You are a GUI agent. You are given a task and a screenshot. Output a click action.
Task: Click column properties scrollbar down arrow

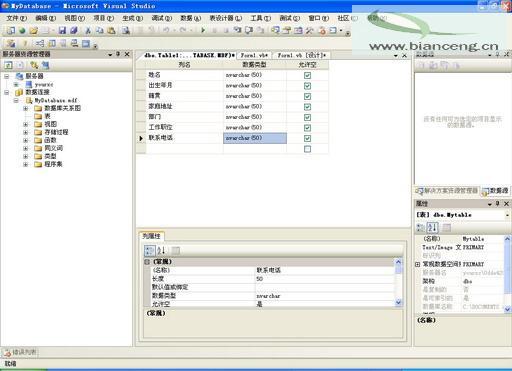(399, 302)
